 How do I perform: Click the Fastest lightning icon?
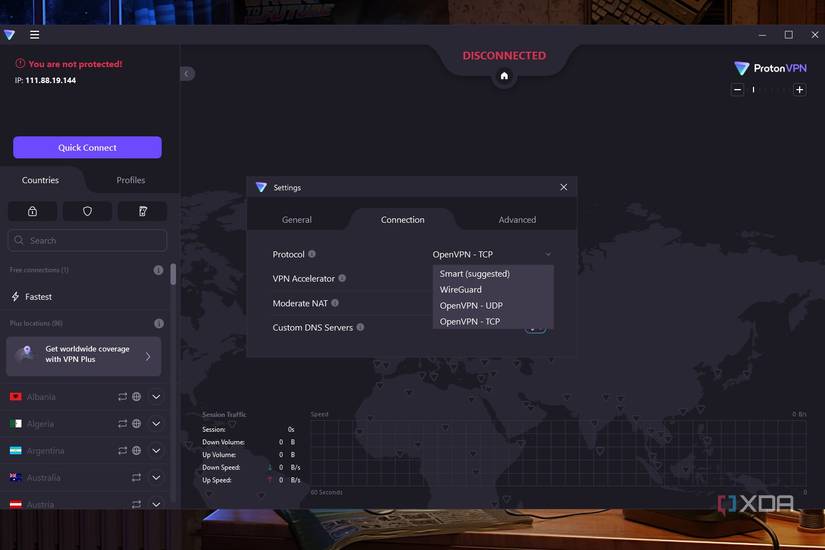[15, 296]
